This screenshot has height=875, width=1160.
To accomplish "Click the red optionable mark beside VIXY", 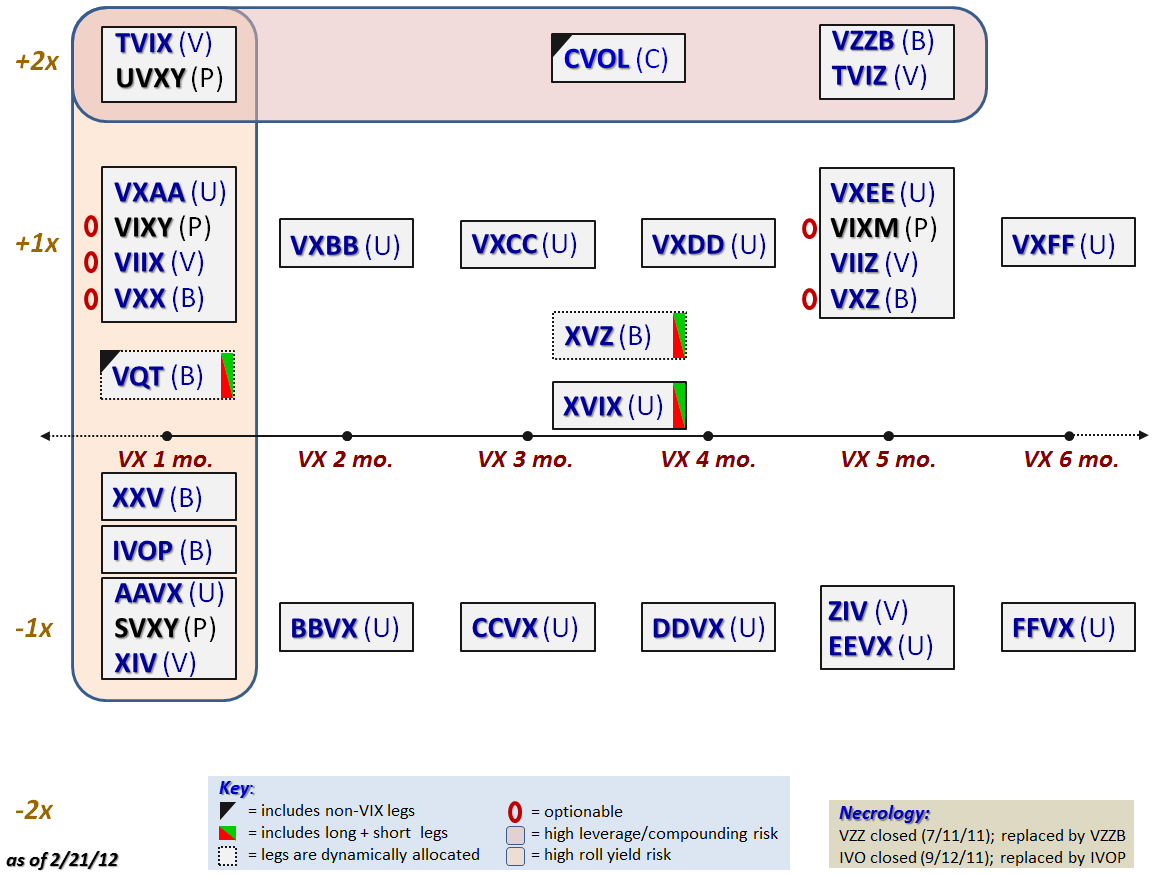I will [x=91, y=226].
